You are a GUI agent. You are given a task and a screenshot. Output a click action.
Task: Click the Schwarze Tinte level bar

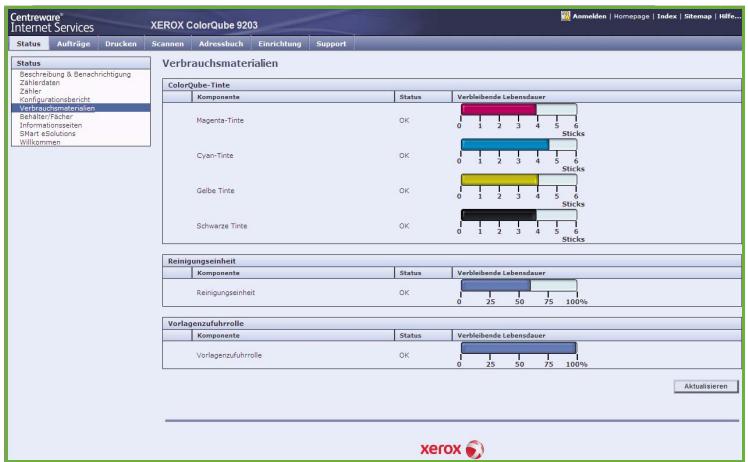click(x=519, y=215)
